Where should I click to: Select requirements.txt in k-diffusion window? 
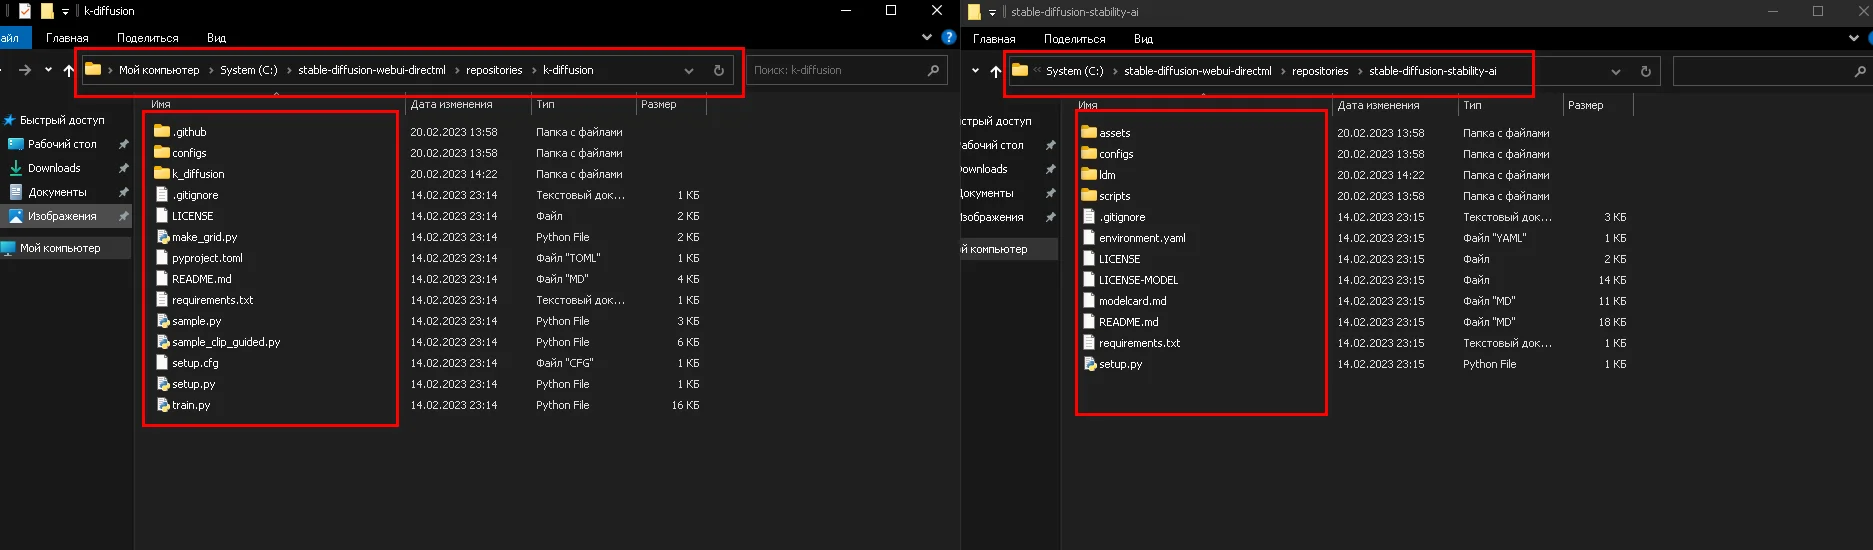tap(212, 300)
